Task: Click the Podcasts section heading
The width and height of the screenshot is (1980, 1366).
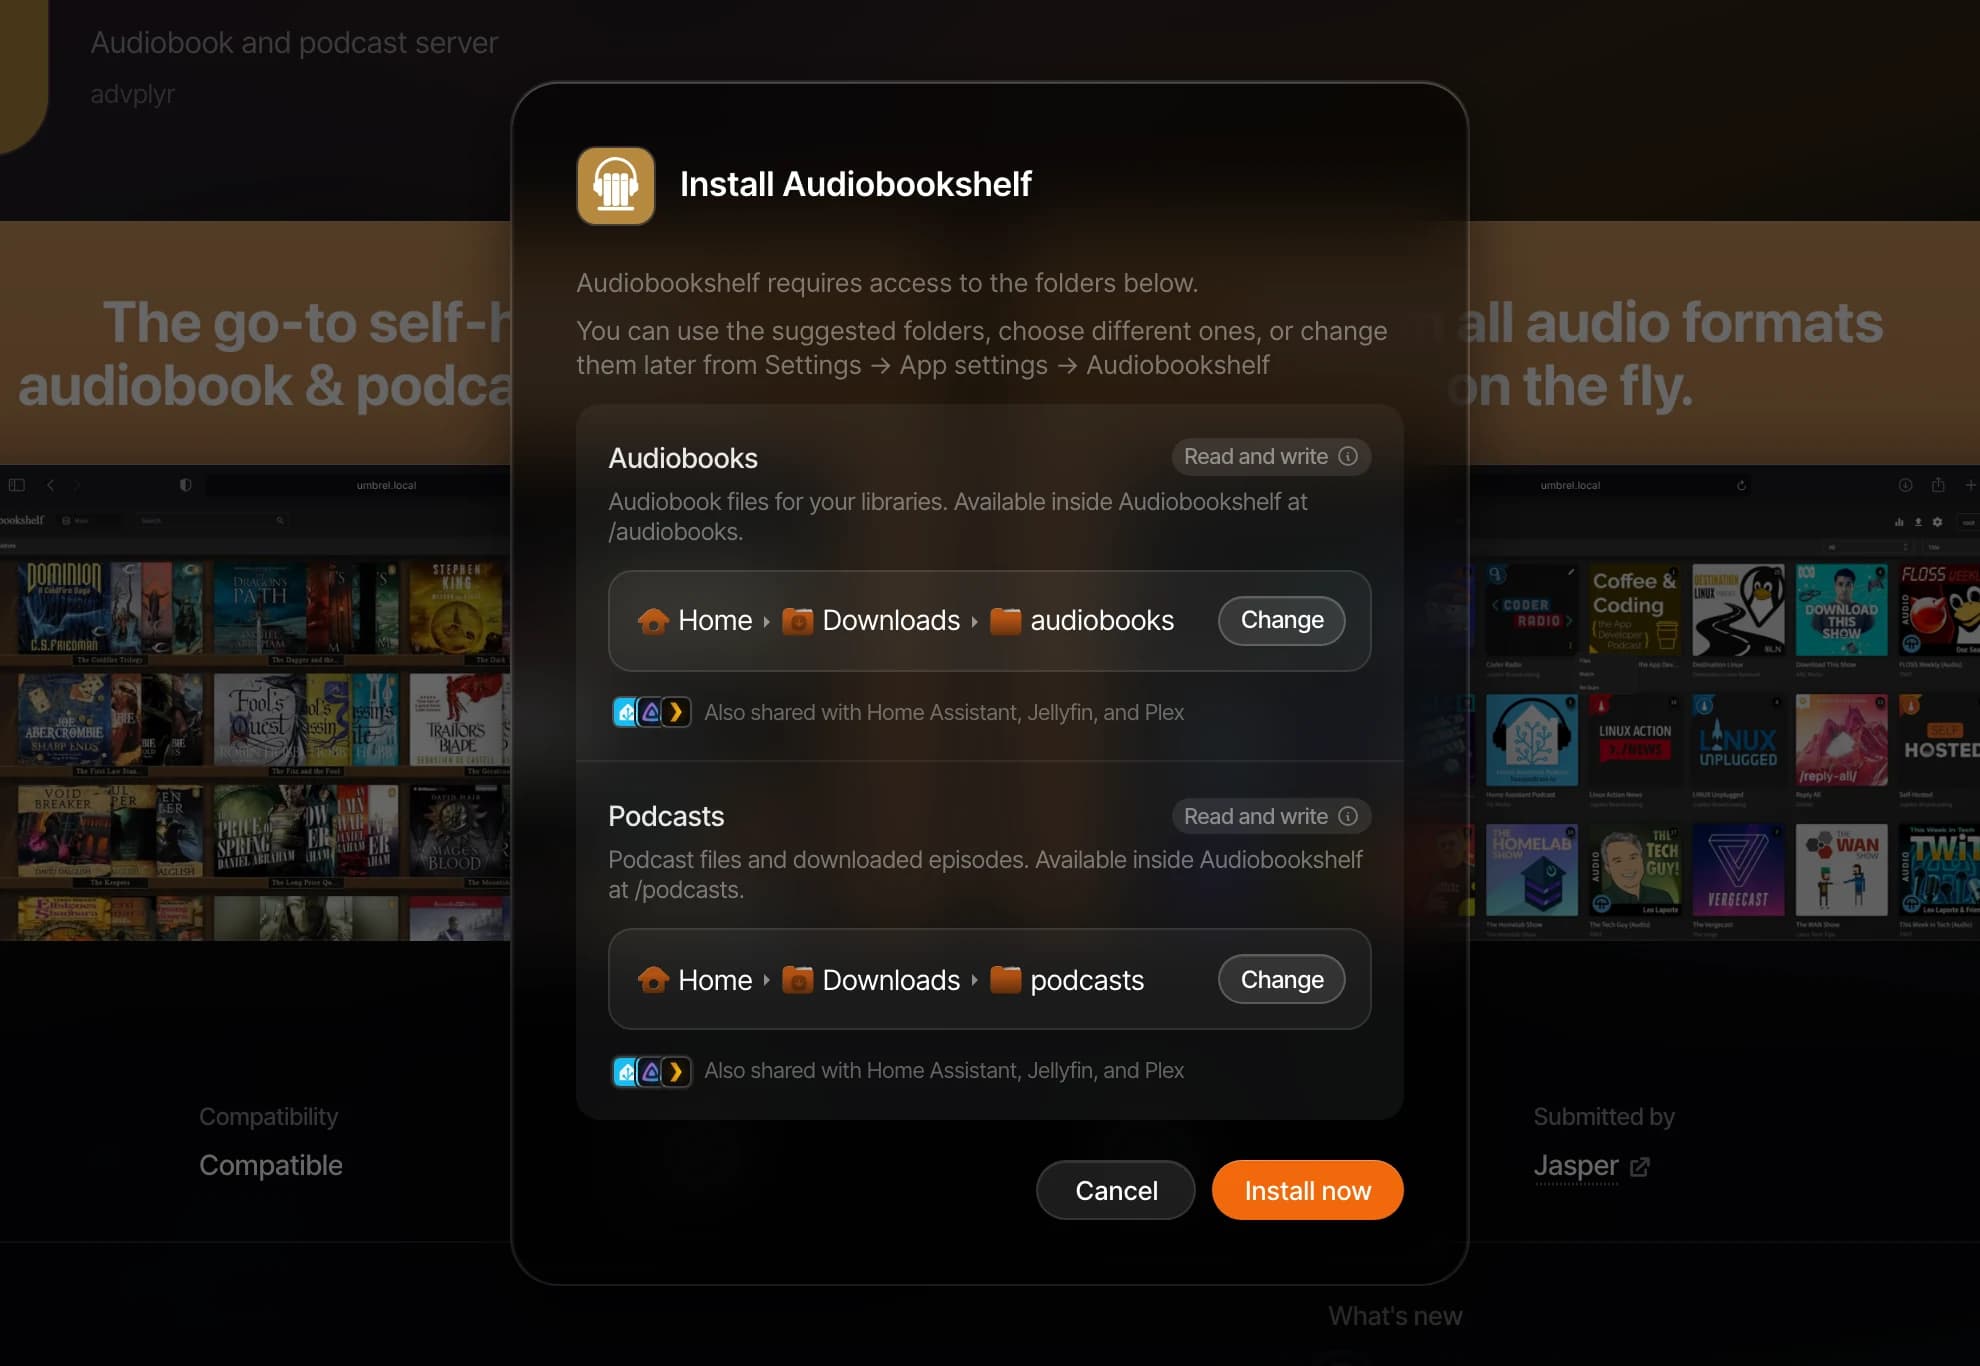Action: tap(666, 816)
